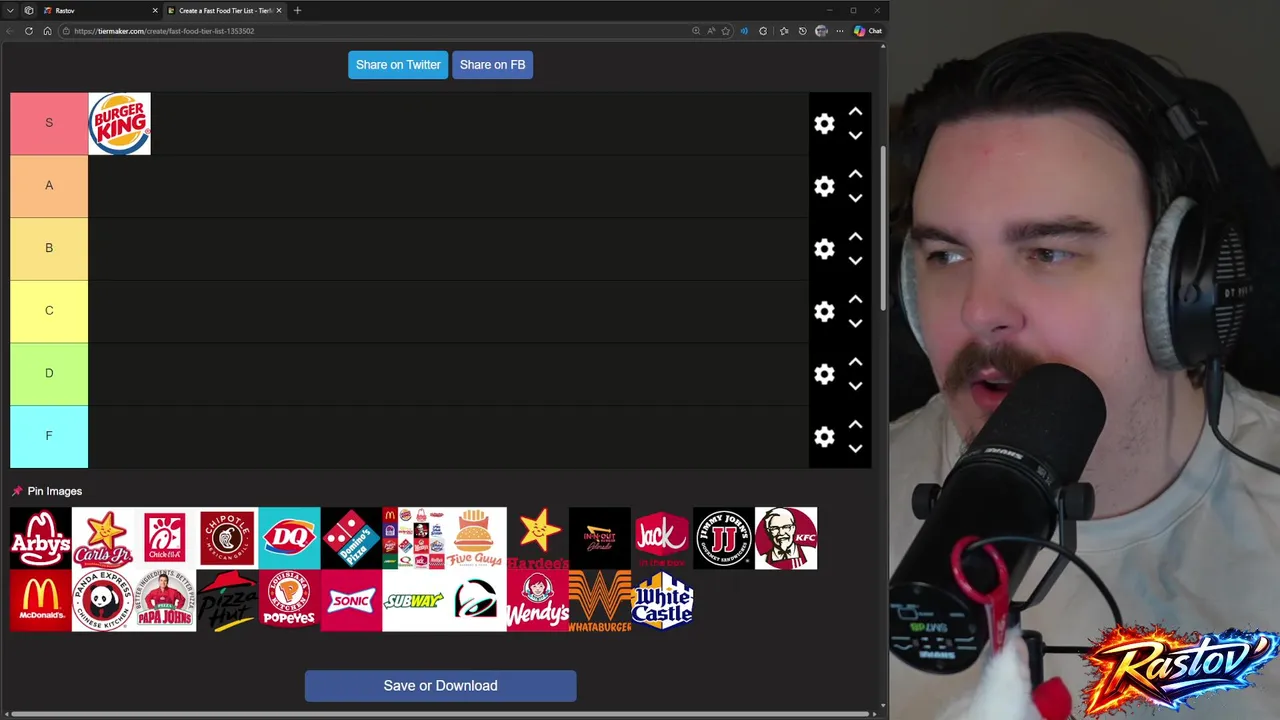The width and height of the screenshot is (1280, 720).
Task: Select the Five Guys logo tile
Action: point(475,538)
